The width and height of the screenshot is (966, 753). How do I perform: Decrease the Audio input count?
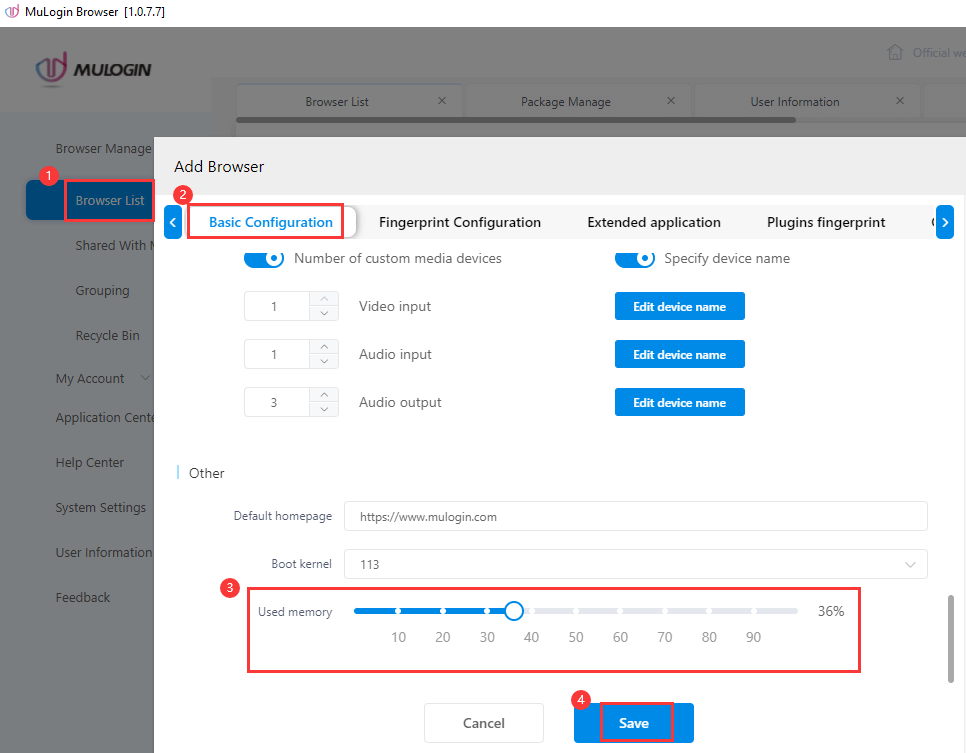pyautogui.click(x=324, y=361)
